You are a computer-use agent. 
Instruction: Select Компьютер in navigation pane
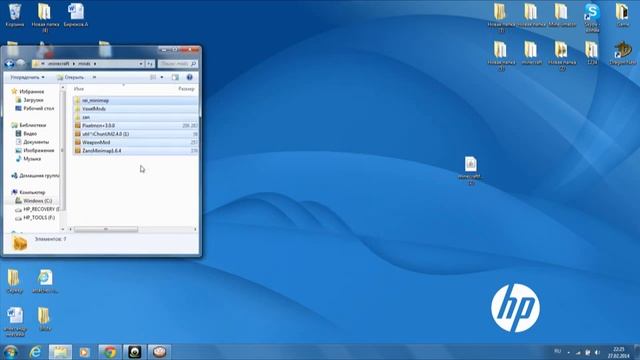tap(32, 192)
